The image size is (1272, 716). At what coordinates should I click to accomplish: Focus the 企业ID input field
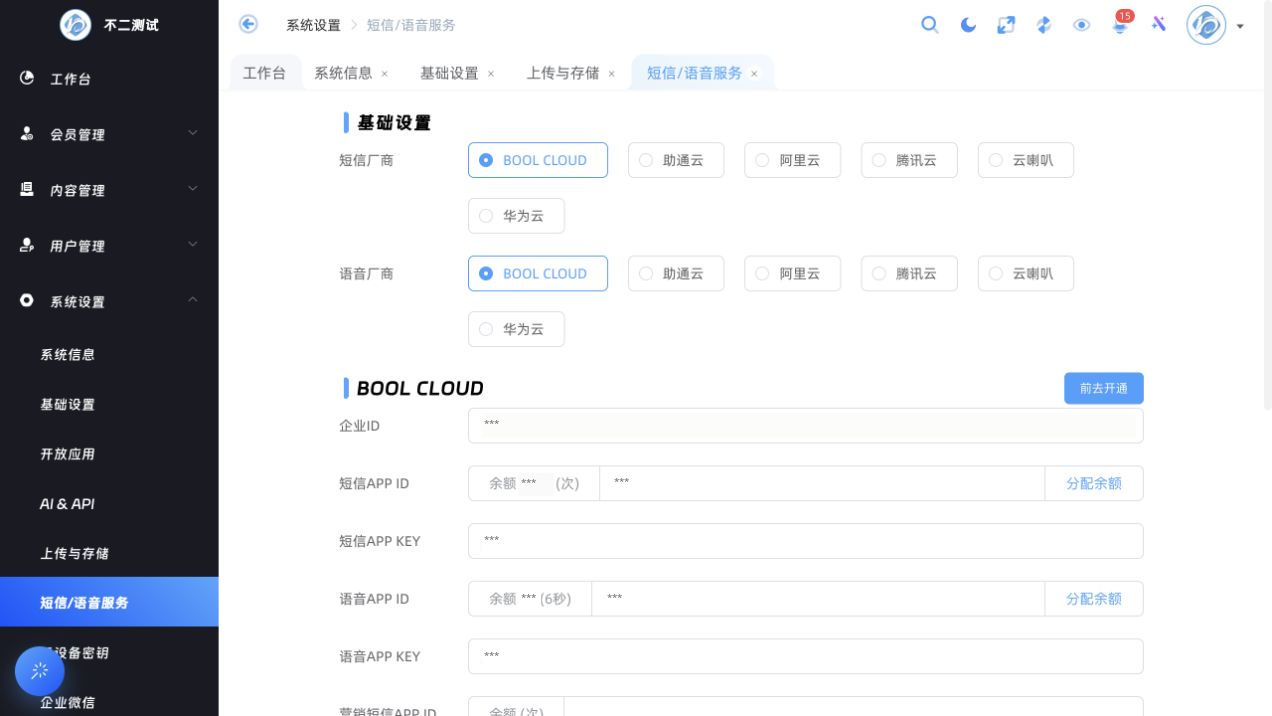pos(805,425)
